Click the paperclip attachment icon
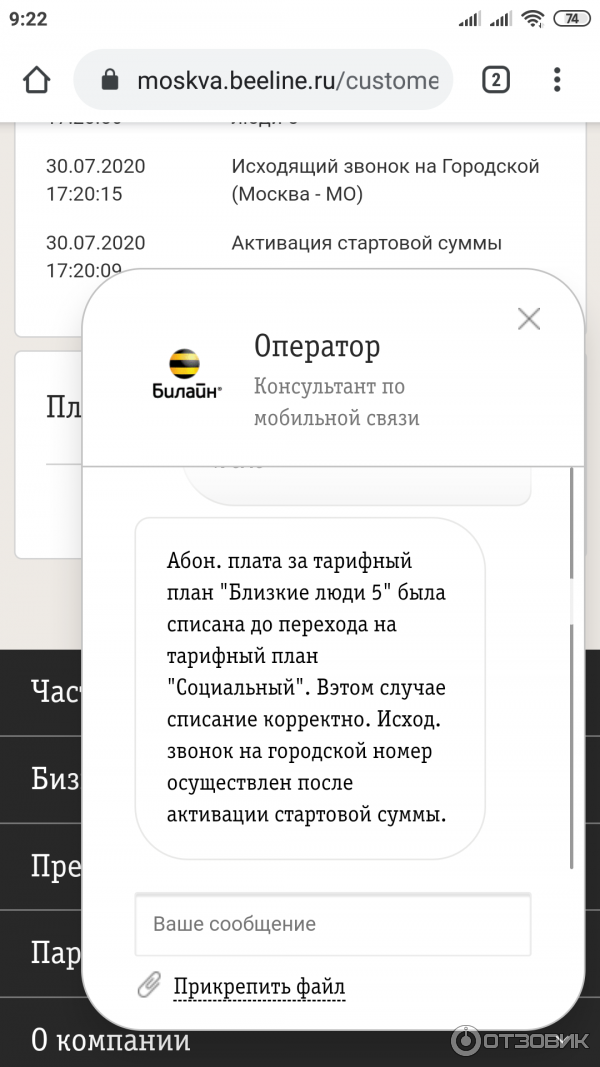This screenshot has height=1067, width=600. (149, 985)
